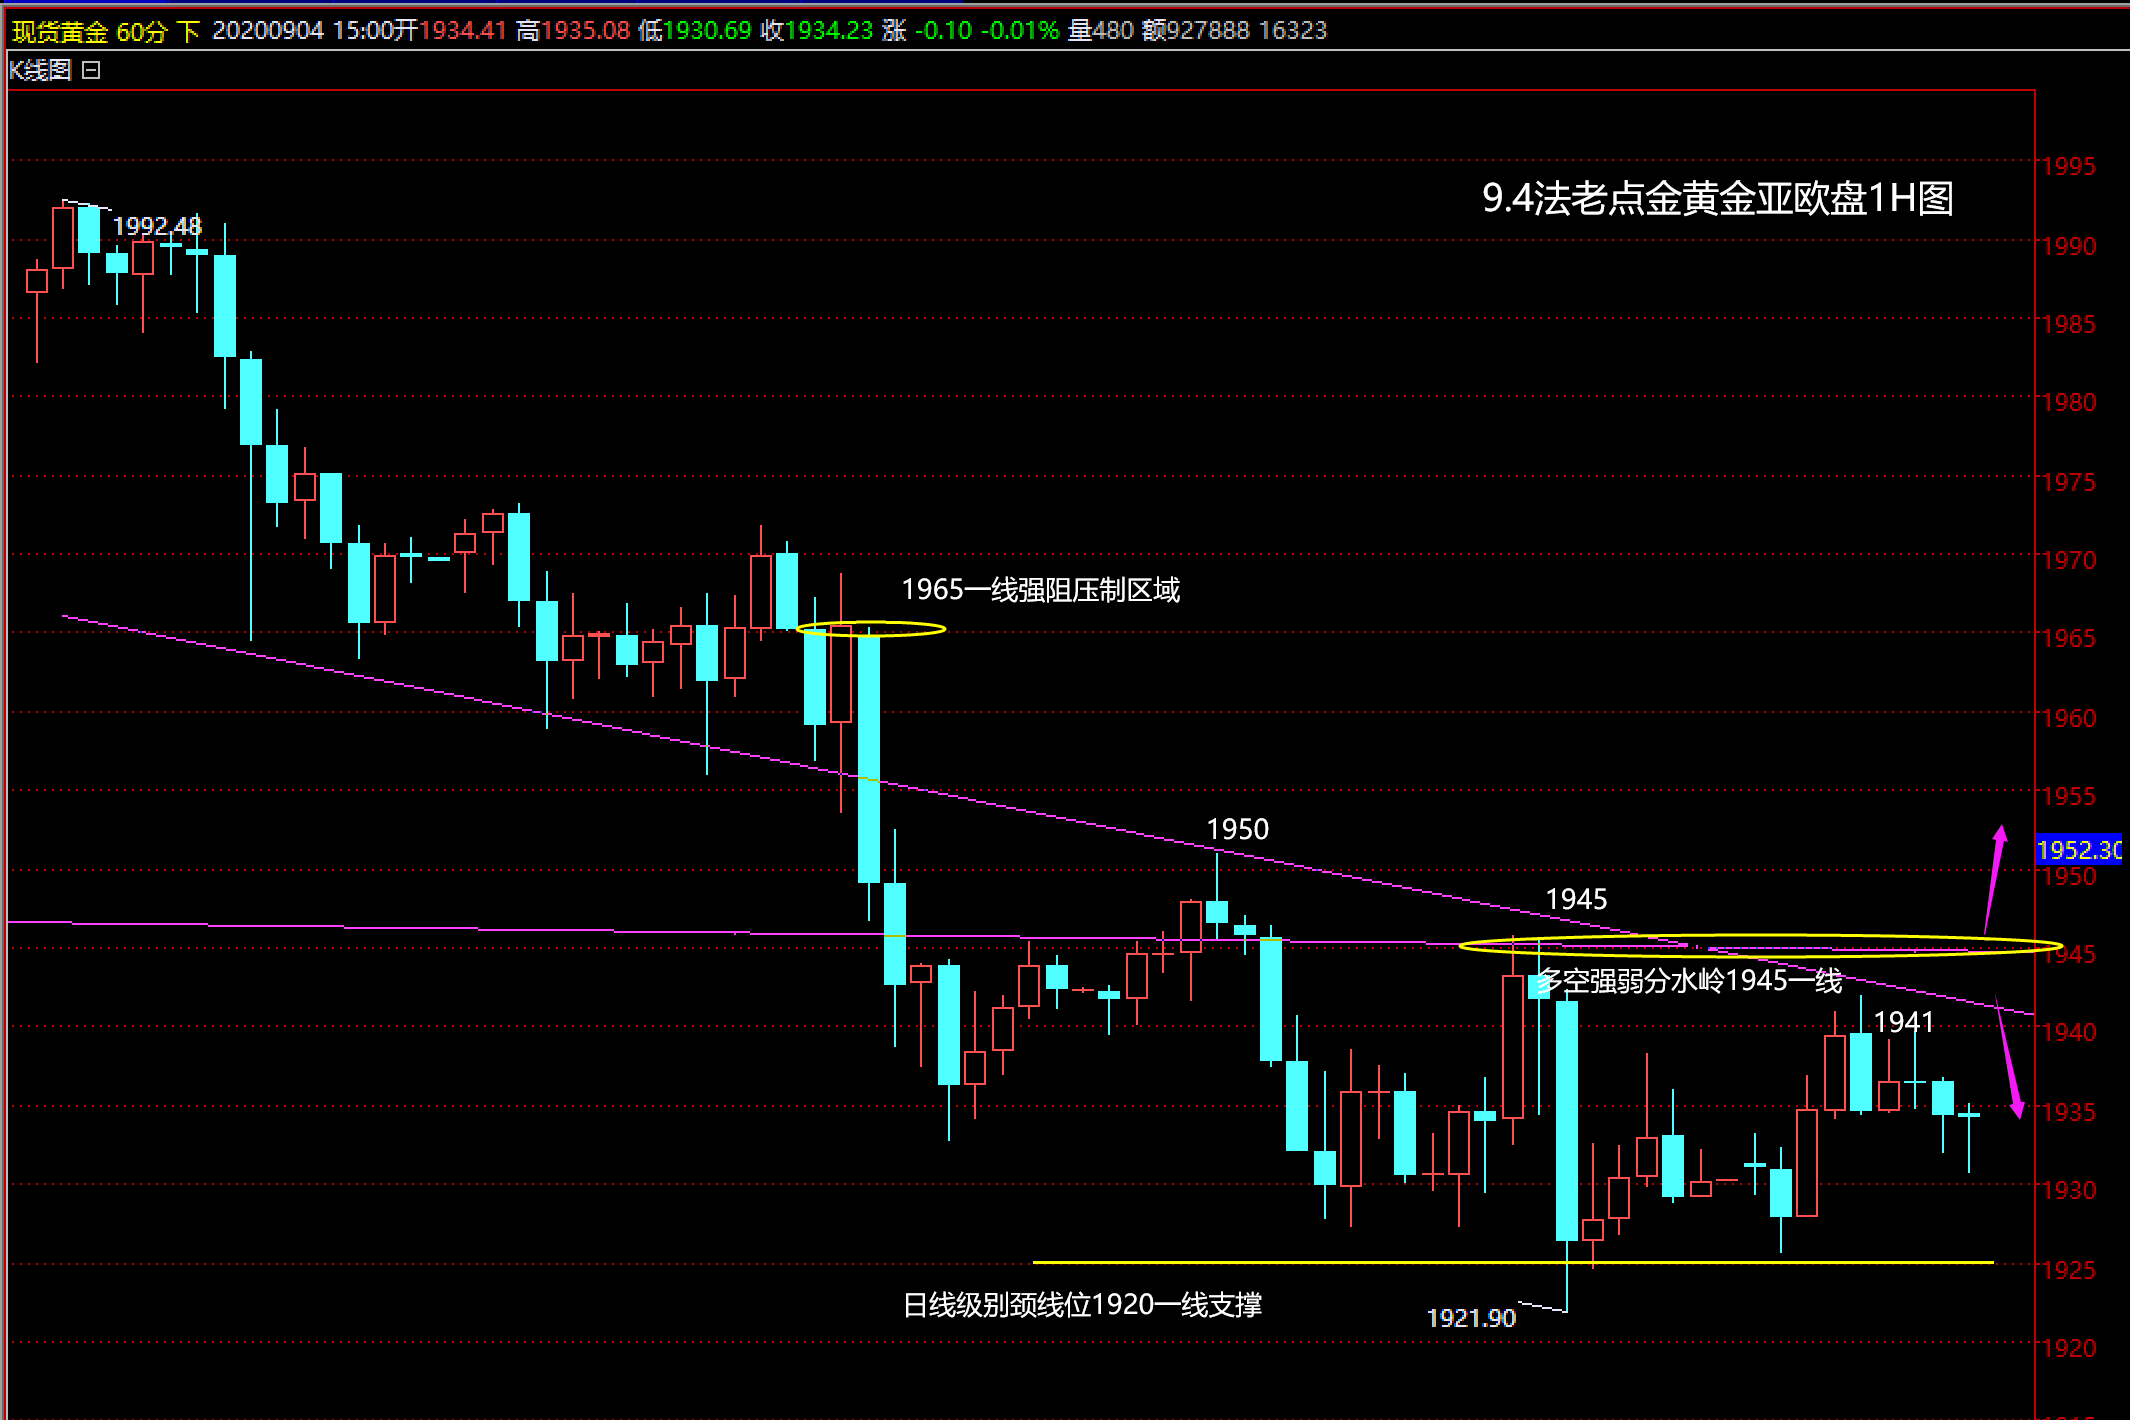The width and height of the screenshot is (2130, 1420).
Task: Select the yellow ellipse at 1965
Action: tap(870, 629)
